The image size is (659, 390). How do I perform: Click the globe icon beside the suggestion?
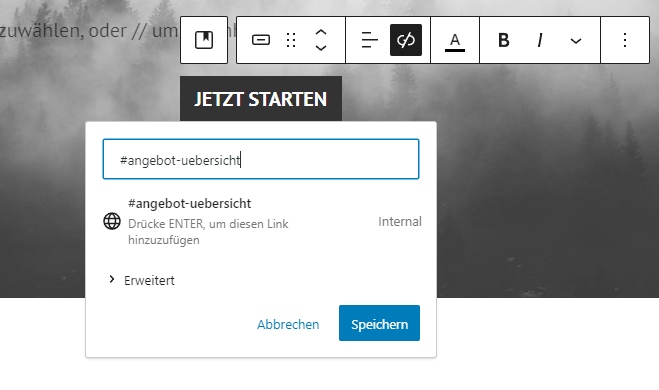coord(112,221)
